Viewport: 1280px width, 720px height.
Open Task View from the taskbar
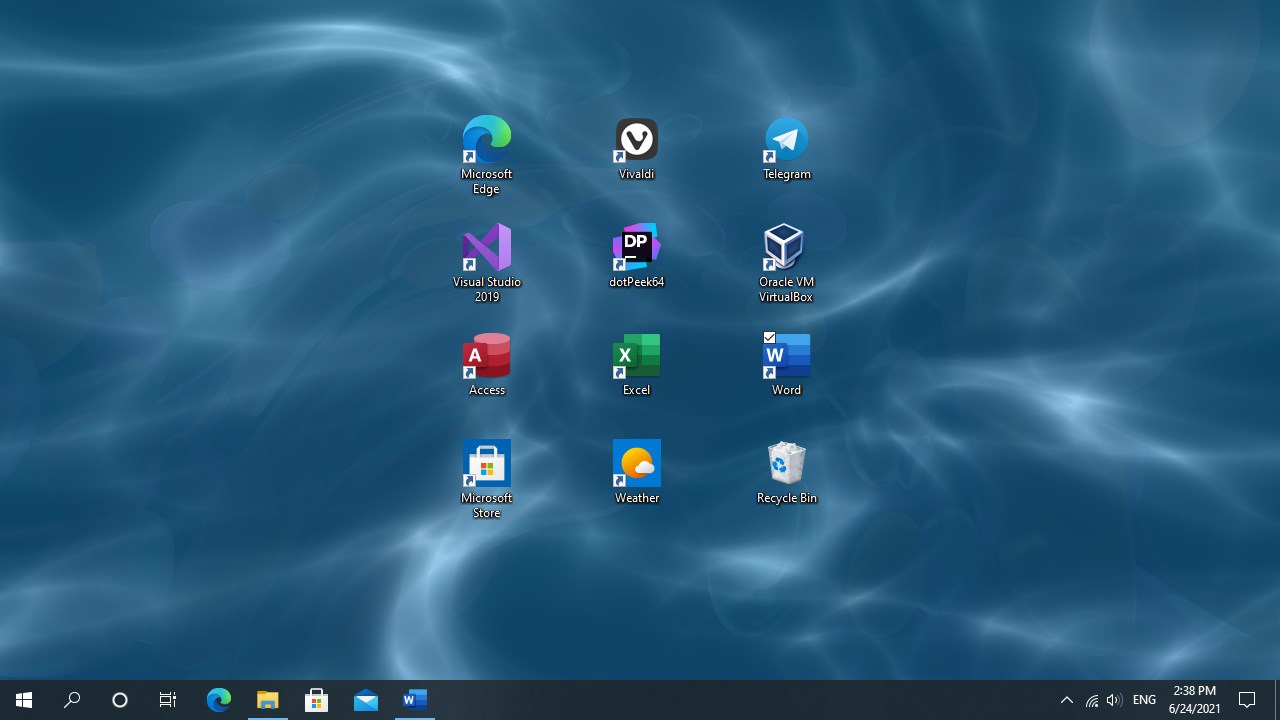(x=168, y=700)
